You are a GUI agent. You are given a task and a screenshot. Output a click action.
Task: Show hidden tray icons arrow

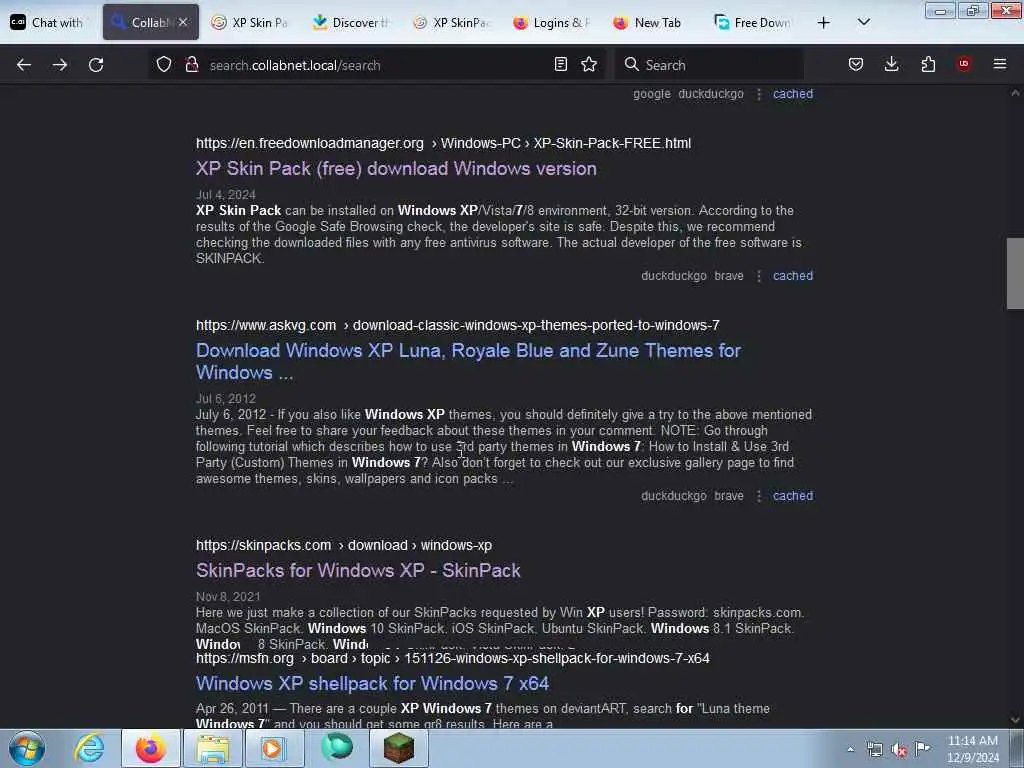(850, 749)
